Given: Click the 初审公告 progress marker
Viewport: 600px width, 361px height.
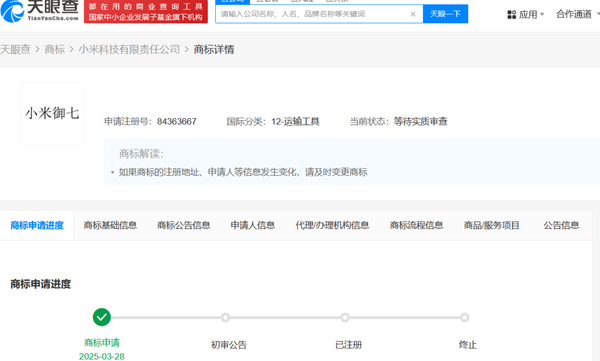Looking at the screenshot, I should coord(225,317).
